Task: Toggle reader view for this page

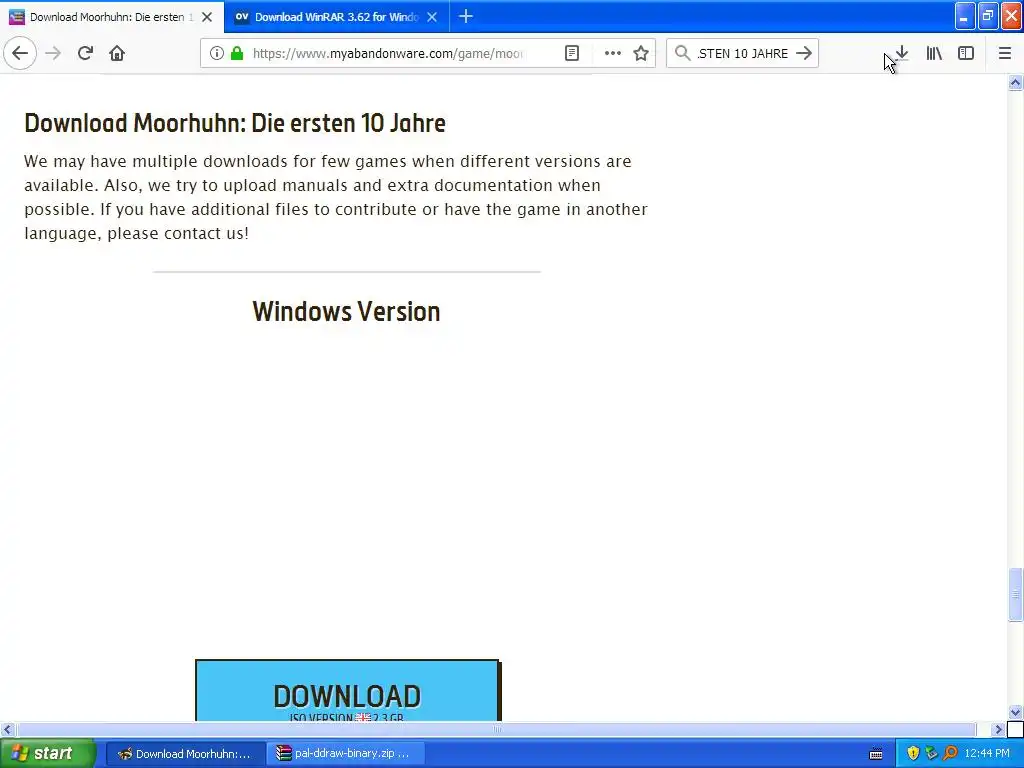Action: pos(572,53)
